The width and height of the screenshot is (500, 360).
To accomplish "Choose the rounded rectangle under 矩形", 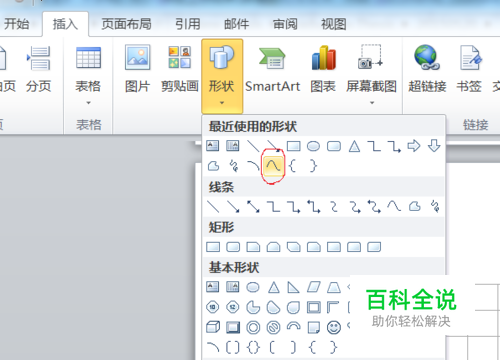I will point(233,247).
